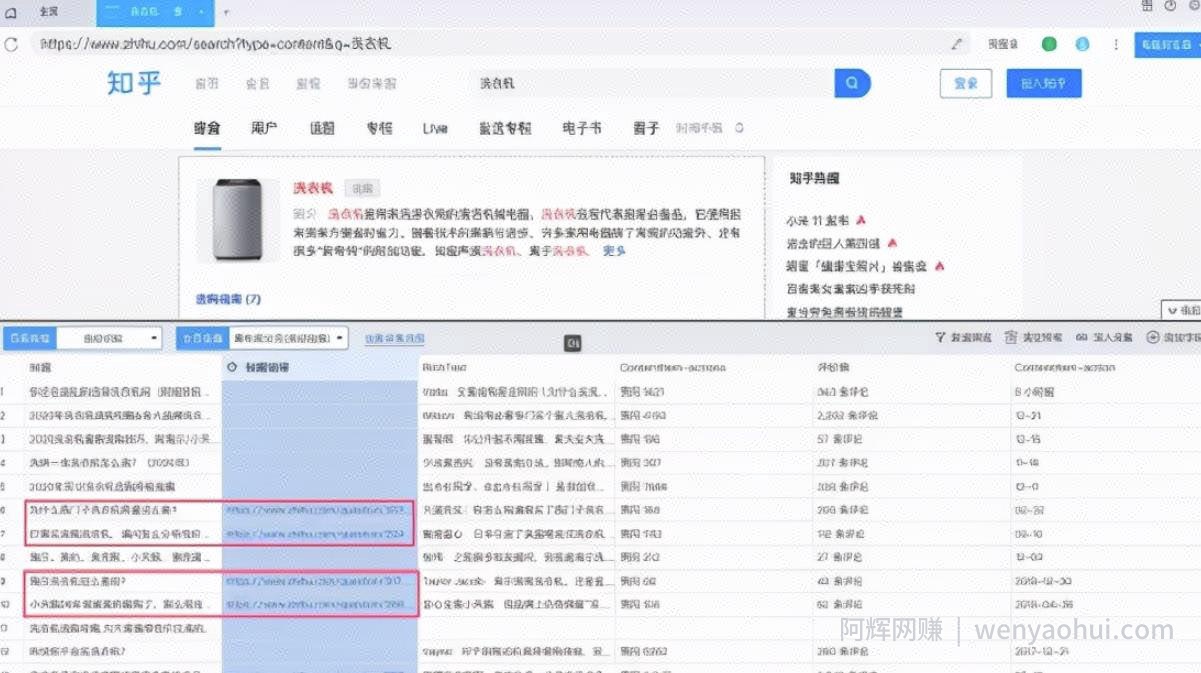
Task: Click the pencil edit icon in the address bar
Action: [957, 44]
